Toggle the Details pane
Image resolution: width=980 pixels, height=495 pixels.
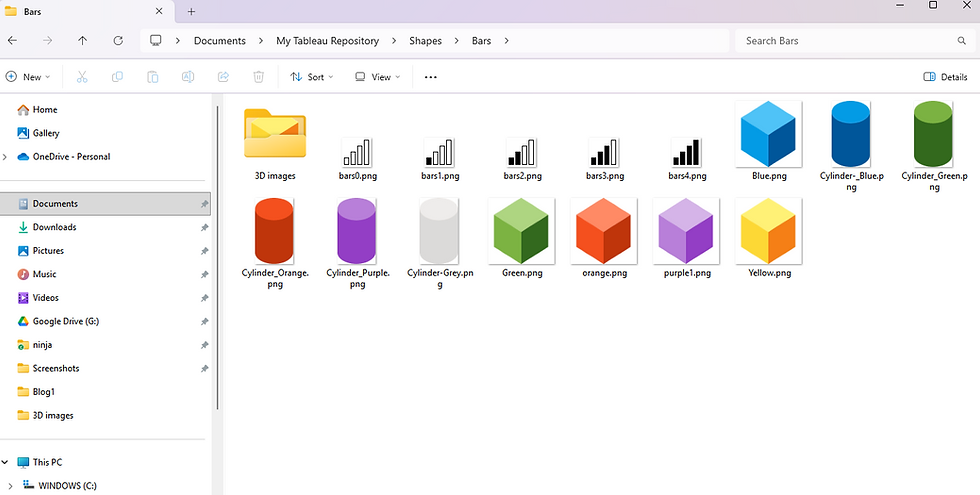pyautogui.click(x=945, y=77)
